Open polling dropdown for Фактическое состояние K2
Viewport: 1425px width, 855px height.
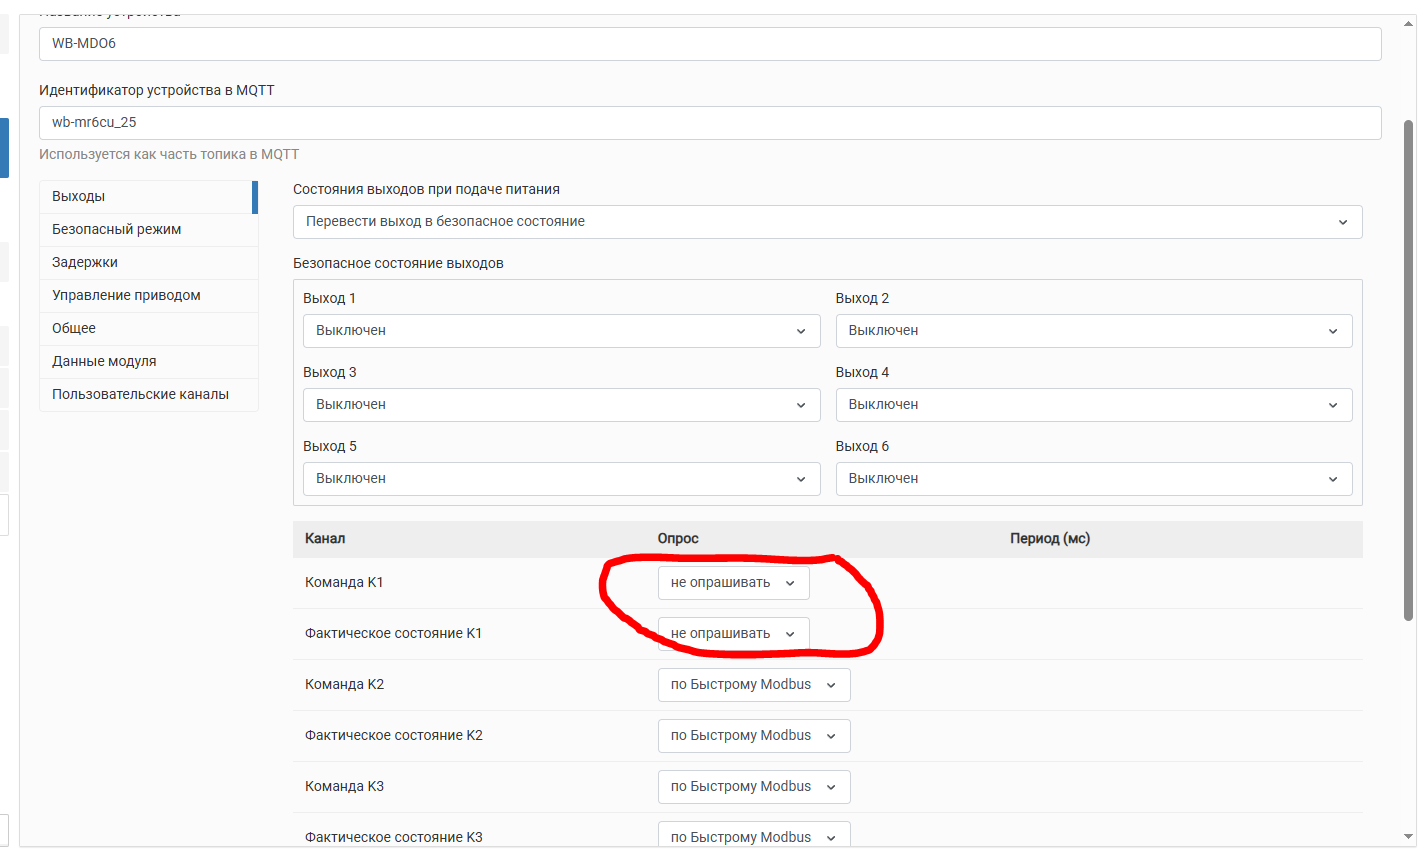coord(753,736)
